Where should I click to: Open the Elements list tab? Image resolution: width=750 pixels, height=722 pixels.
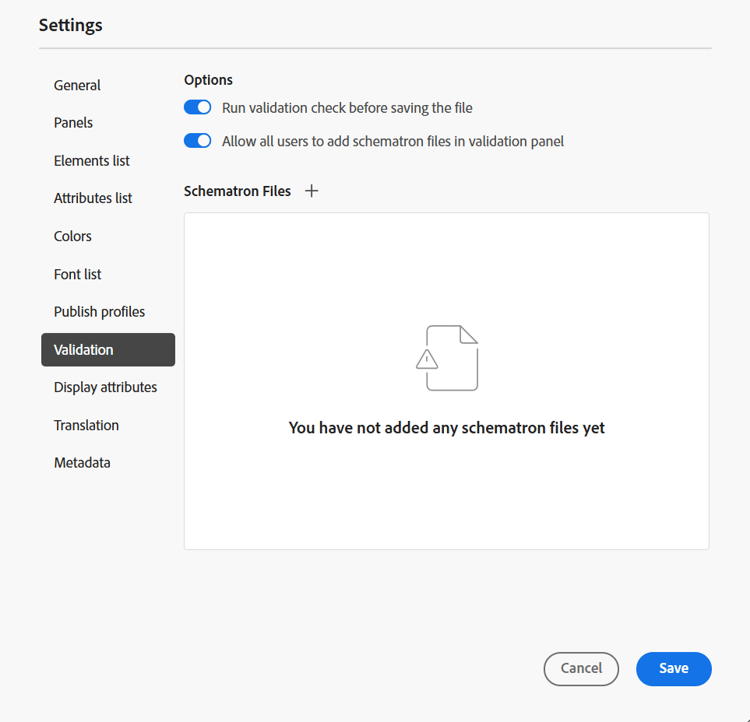92,161
